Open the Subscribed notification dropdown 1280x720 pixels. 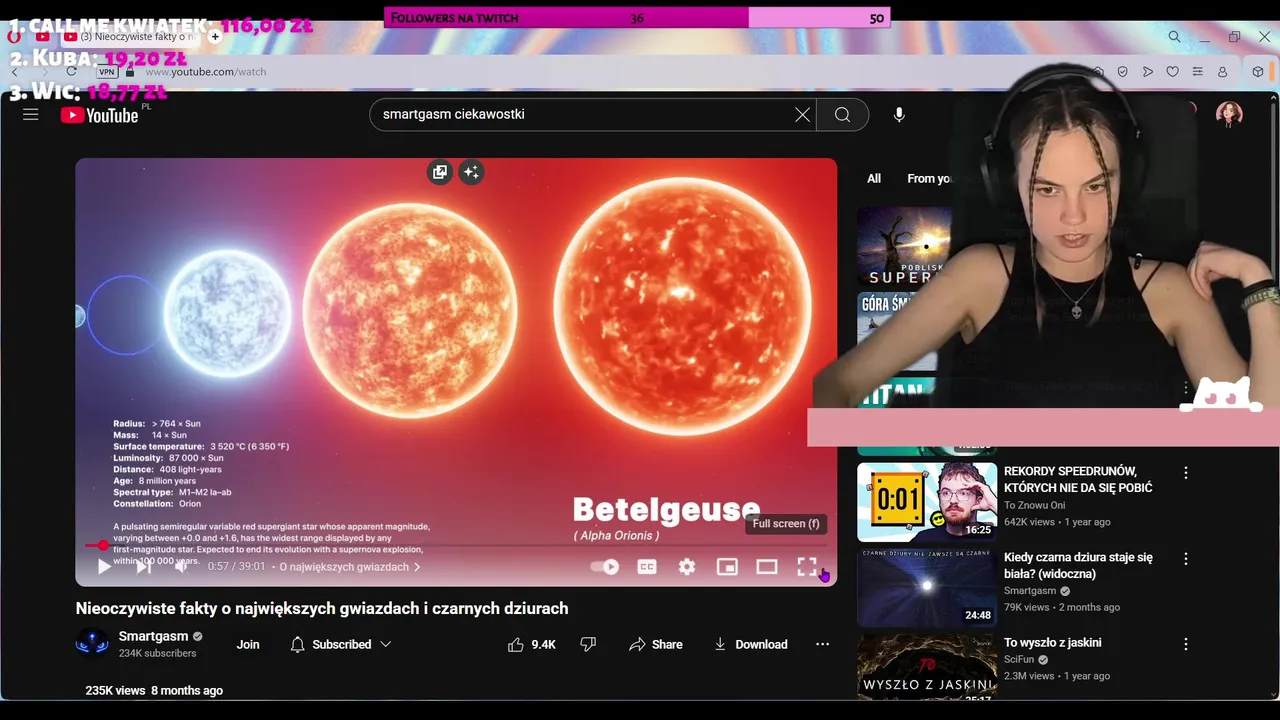pos(340,645)
